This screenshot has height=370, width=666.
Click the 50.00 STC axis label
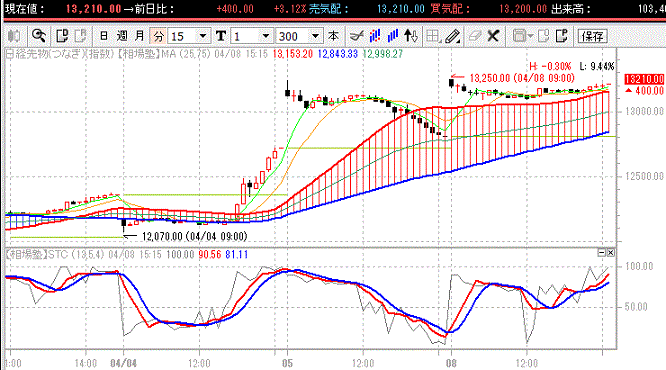pos(636,307)
